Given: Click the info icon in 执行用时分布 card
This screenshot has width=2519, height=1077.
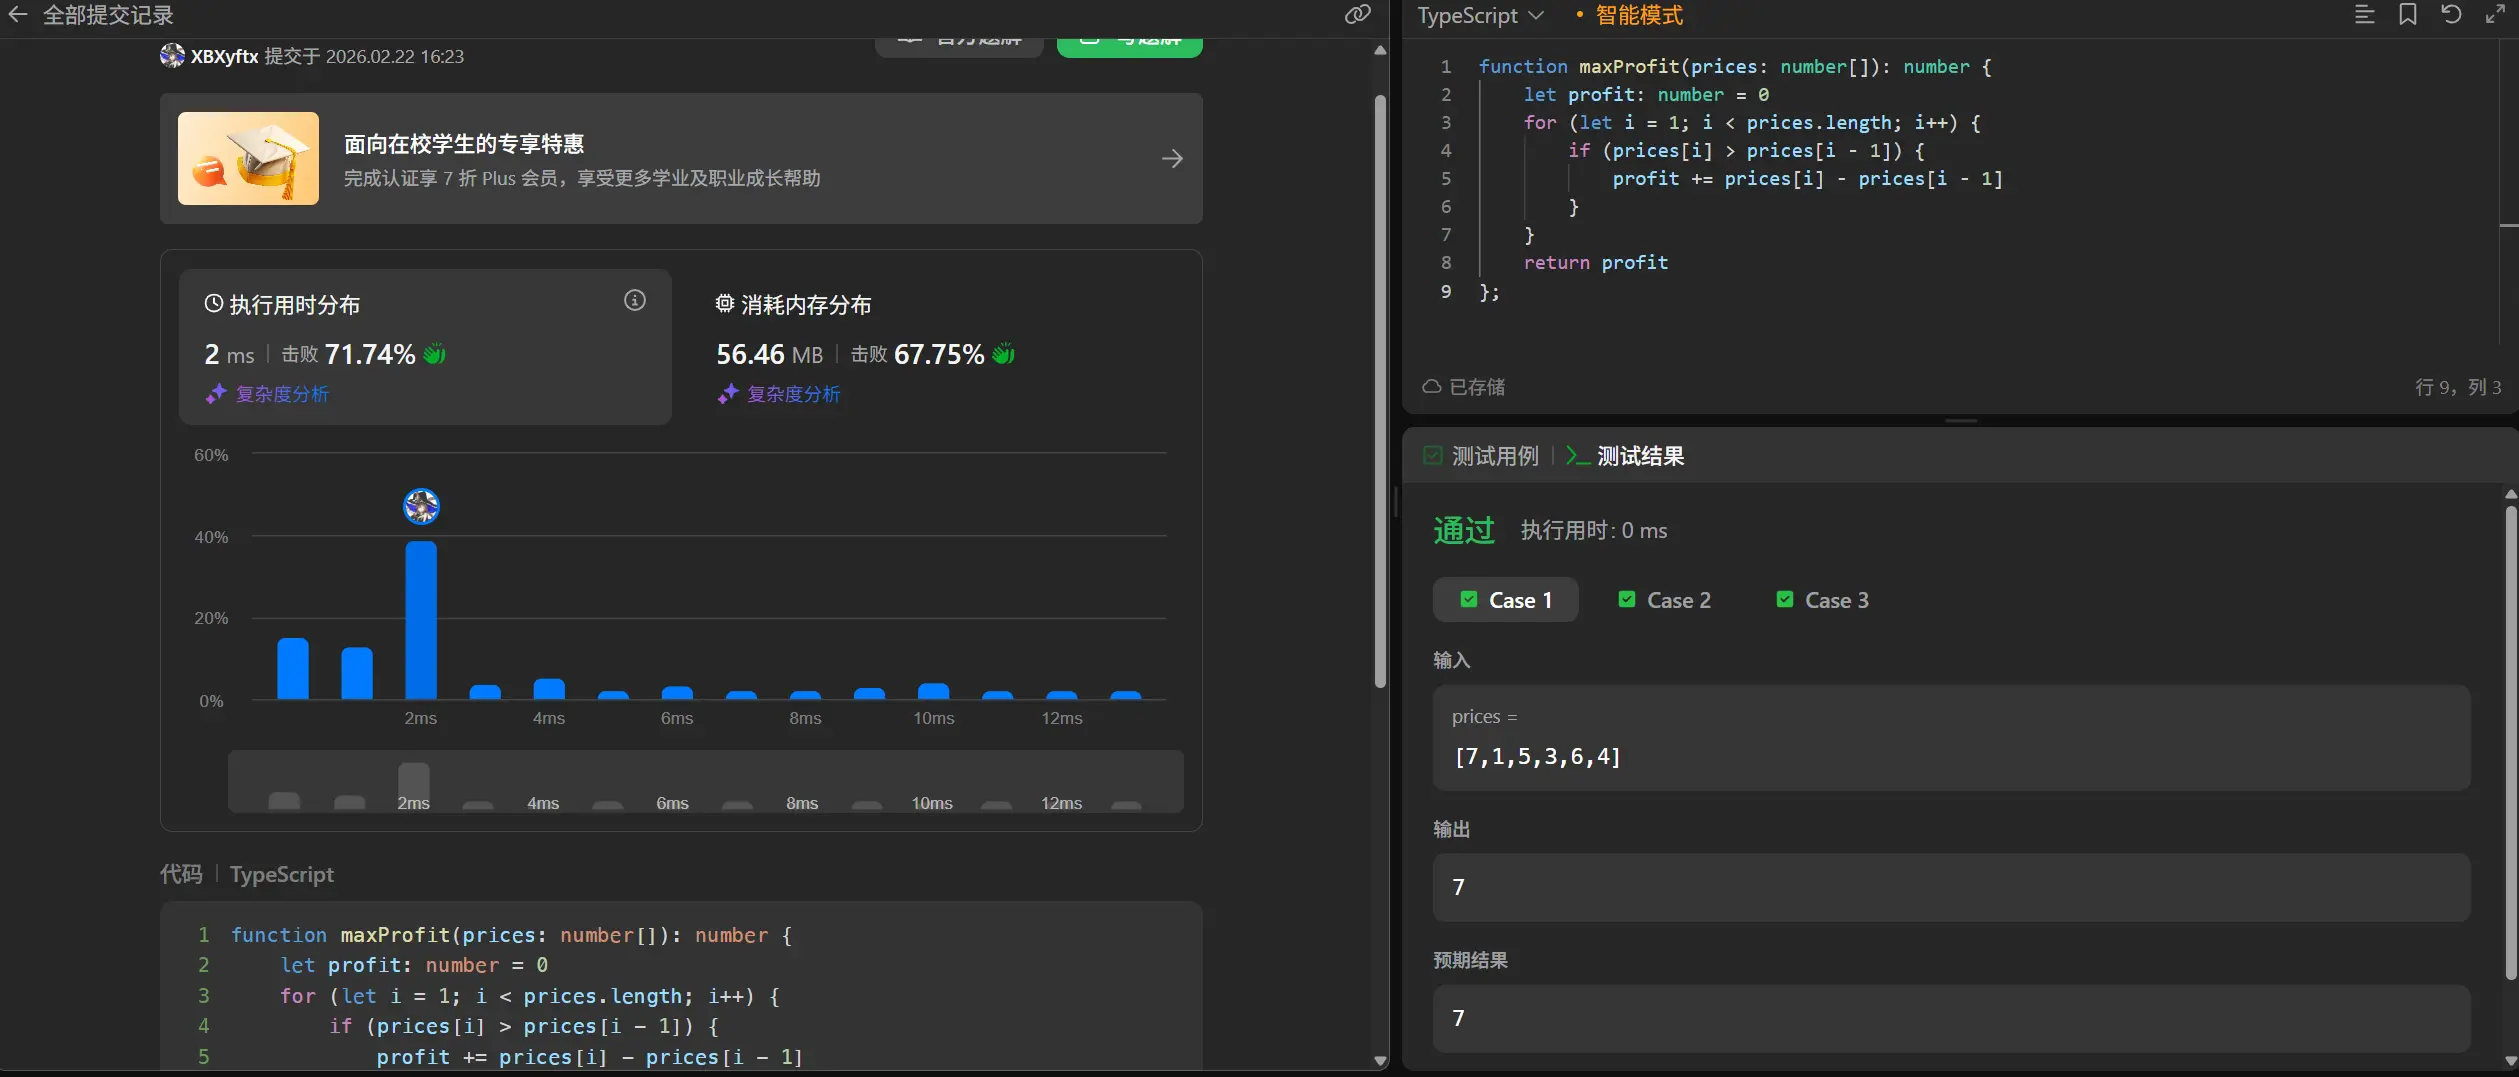Looking at the screenshot, I should tap(635, 301).
